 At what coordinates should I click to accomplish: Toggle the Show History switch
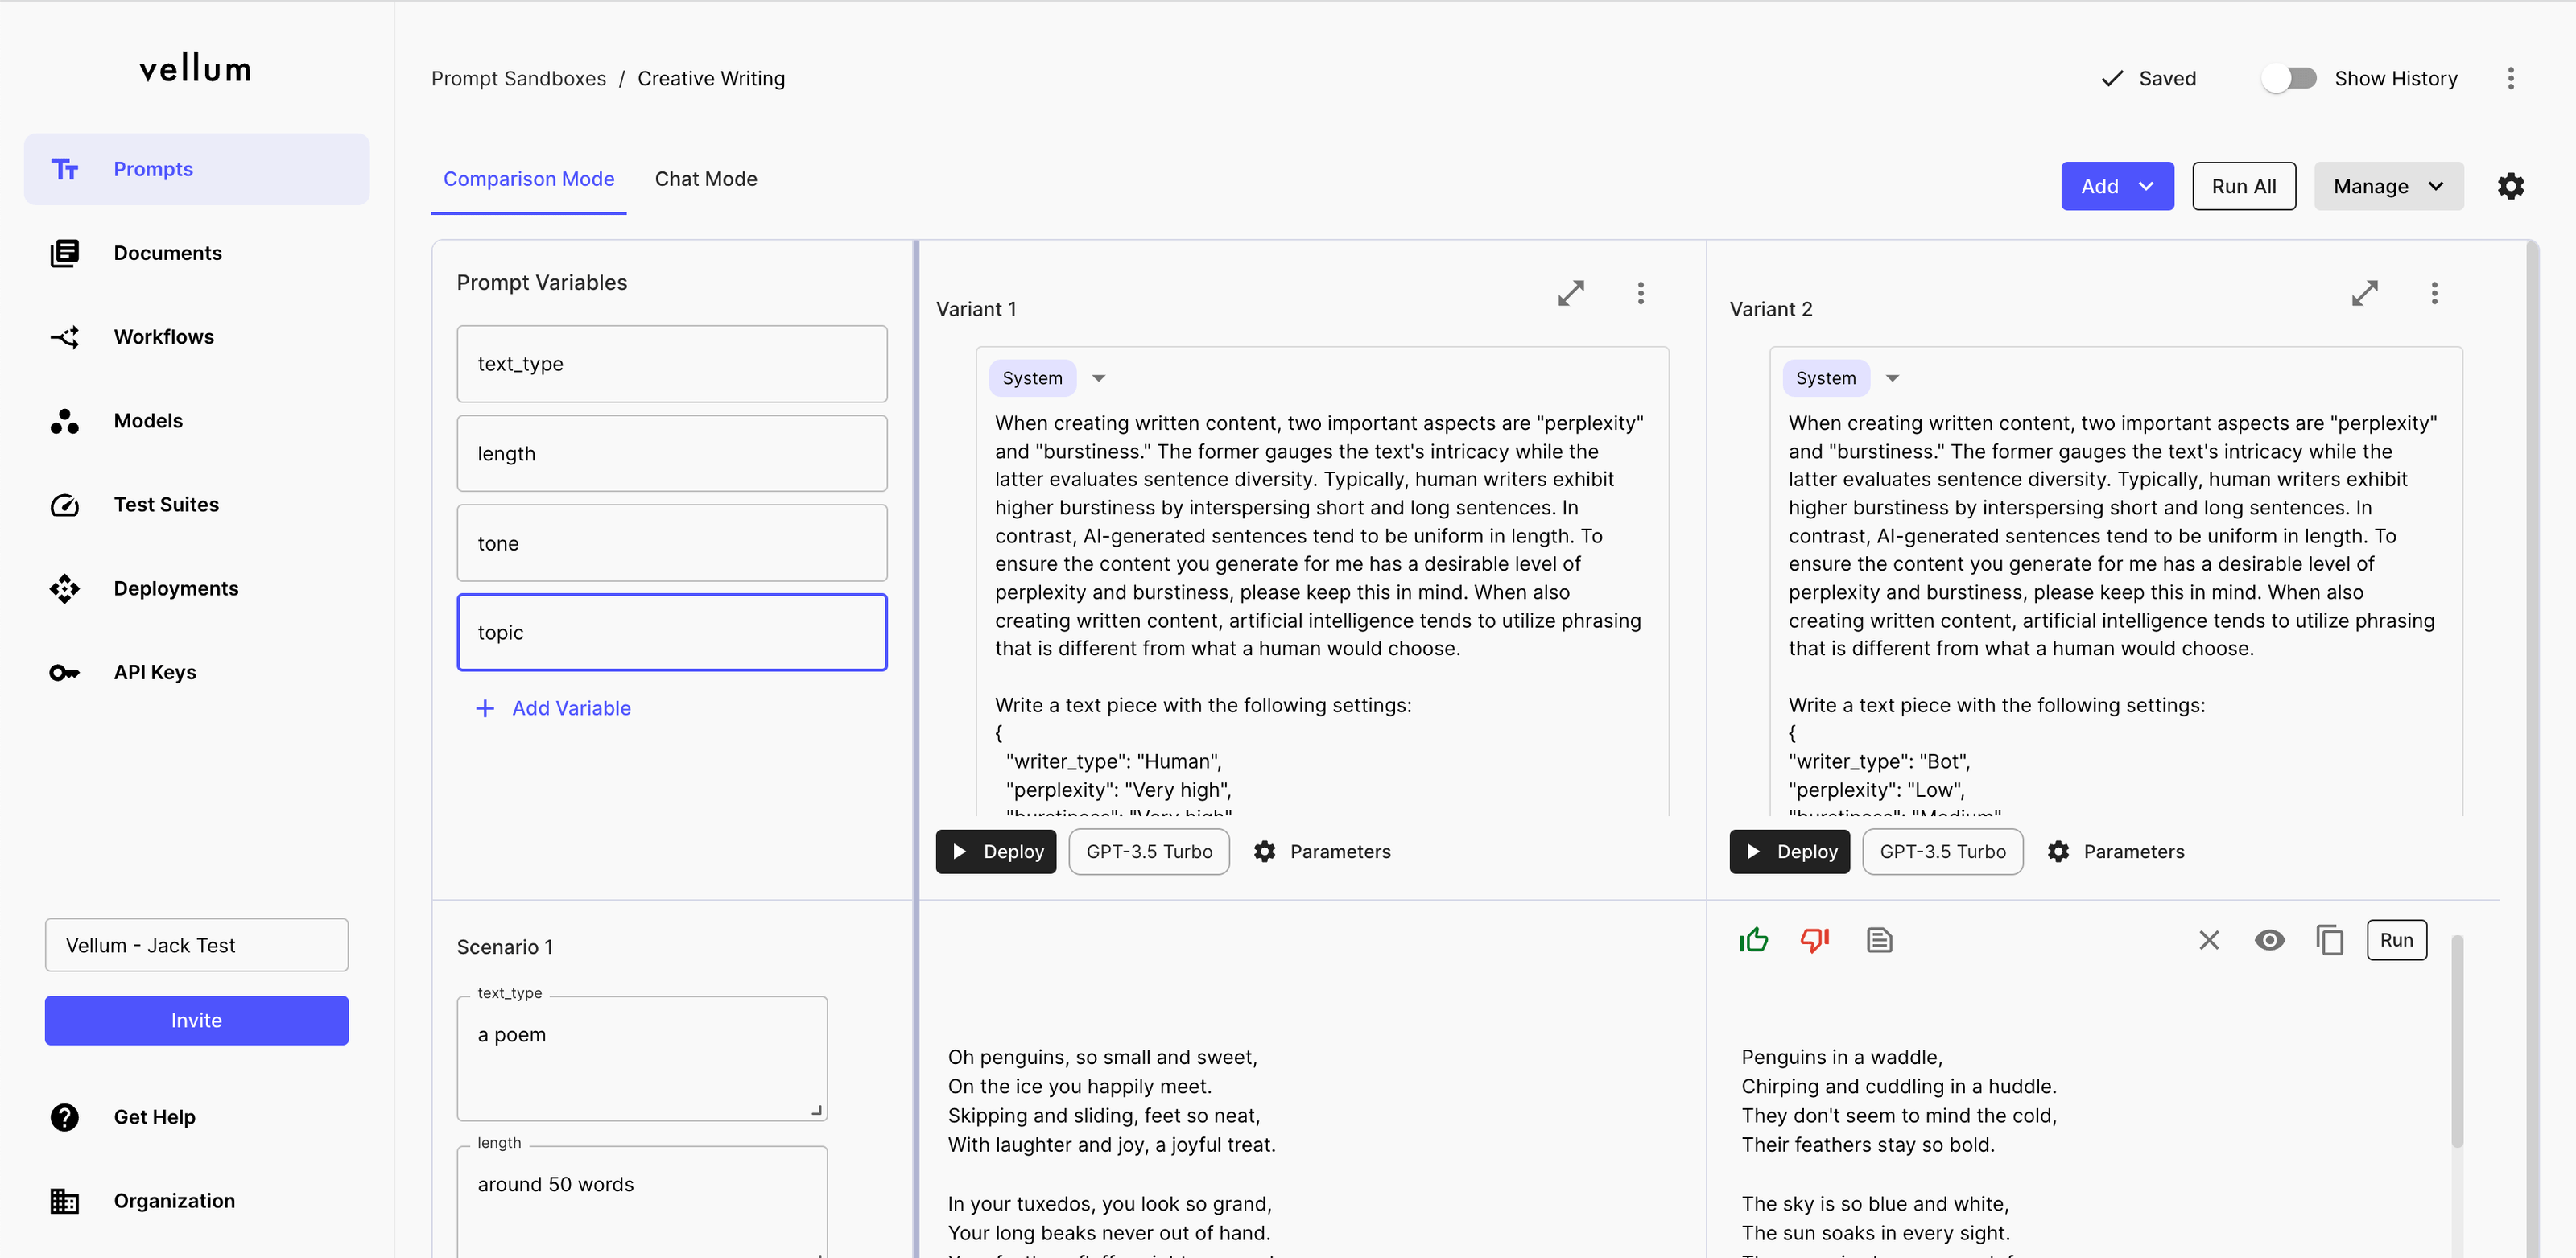click(x=2289, y=78)
